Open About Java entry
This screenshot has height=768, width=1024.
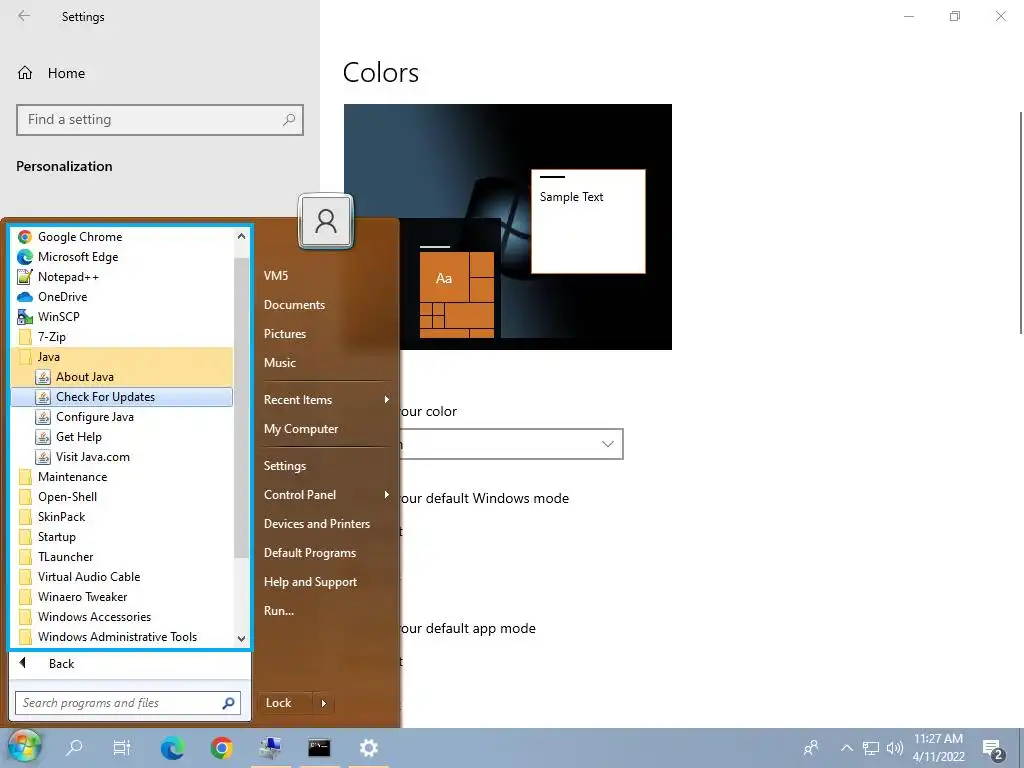coord(121,377)
